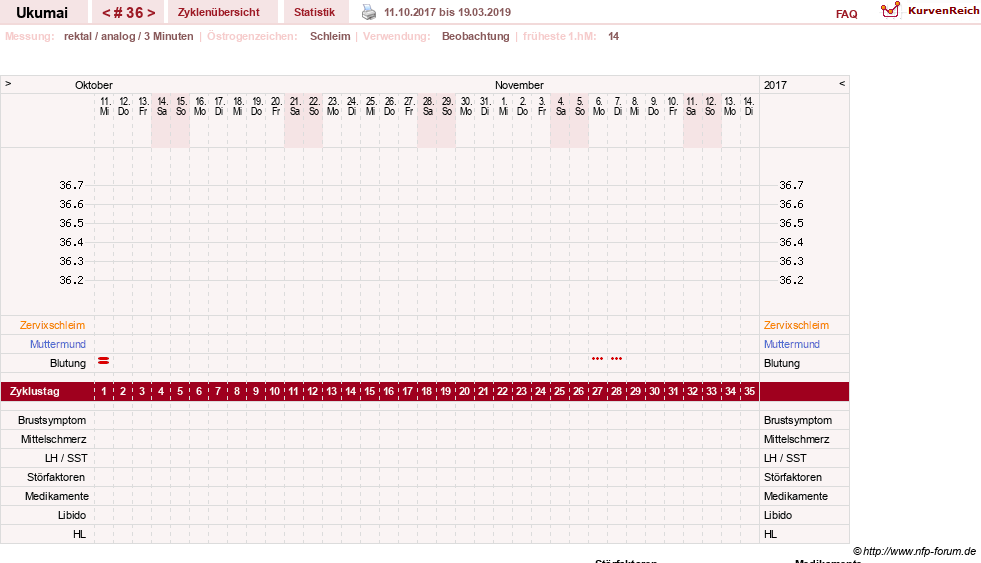The height and width of the screenshot is (563, 981).
Task: Click the left 36.7 temperature label
Action: (71, 185)
